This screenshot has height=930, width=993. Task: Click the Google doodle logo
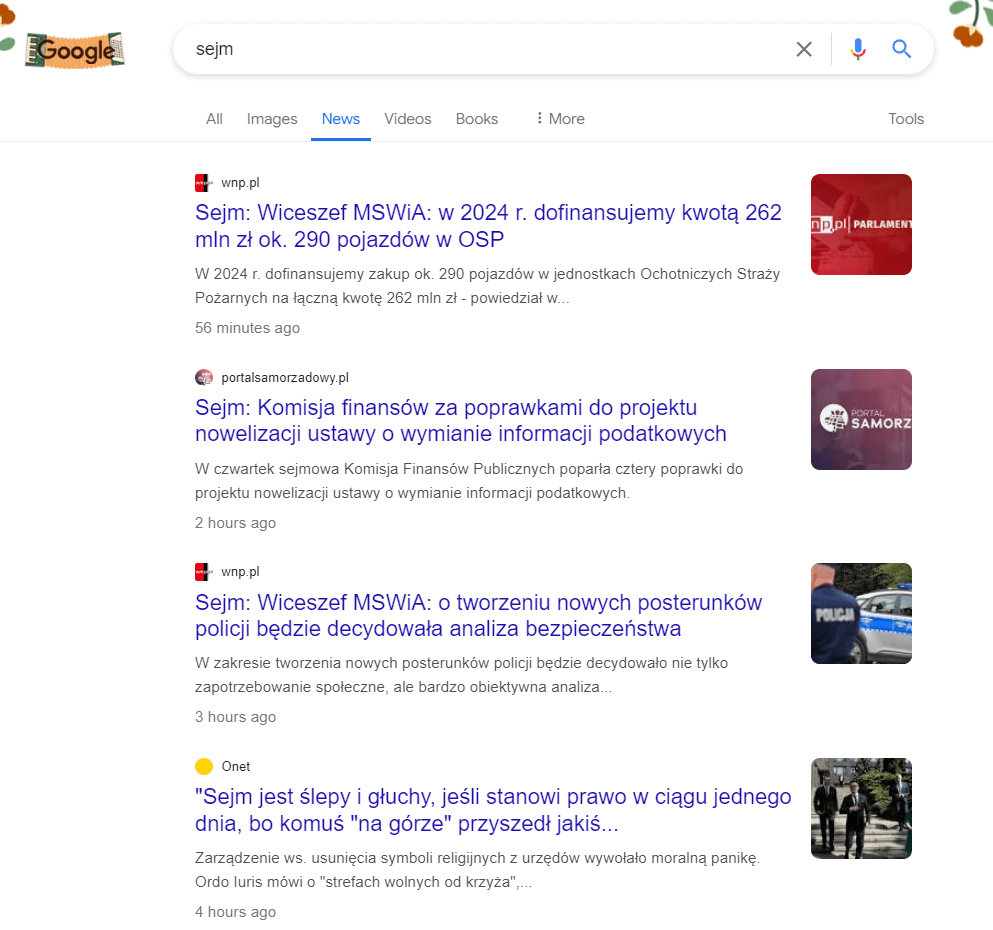74,49
